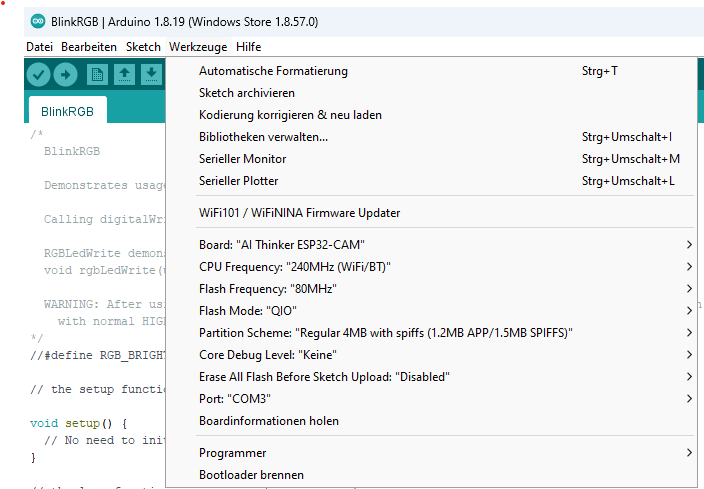Click Boardinformationen holen
Screen dimensions: 704x489
click(x=269, y=421)
